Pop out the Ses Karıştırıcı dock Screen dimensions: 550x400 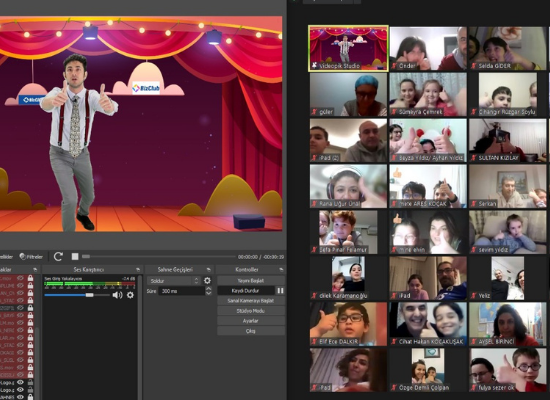[x=138, y=269]
